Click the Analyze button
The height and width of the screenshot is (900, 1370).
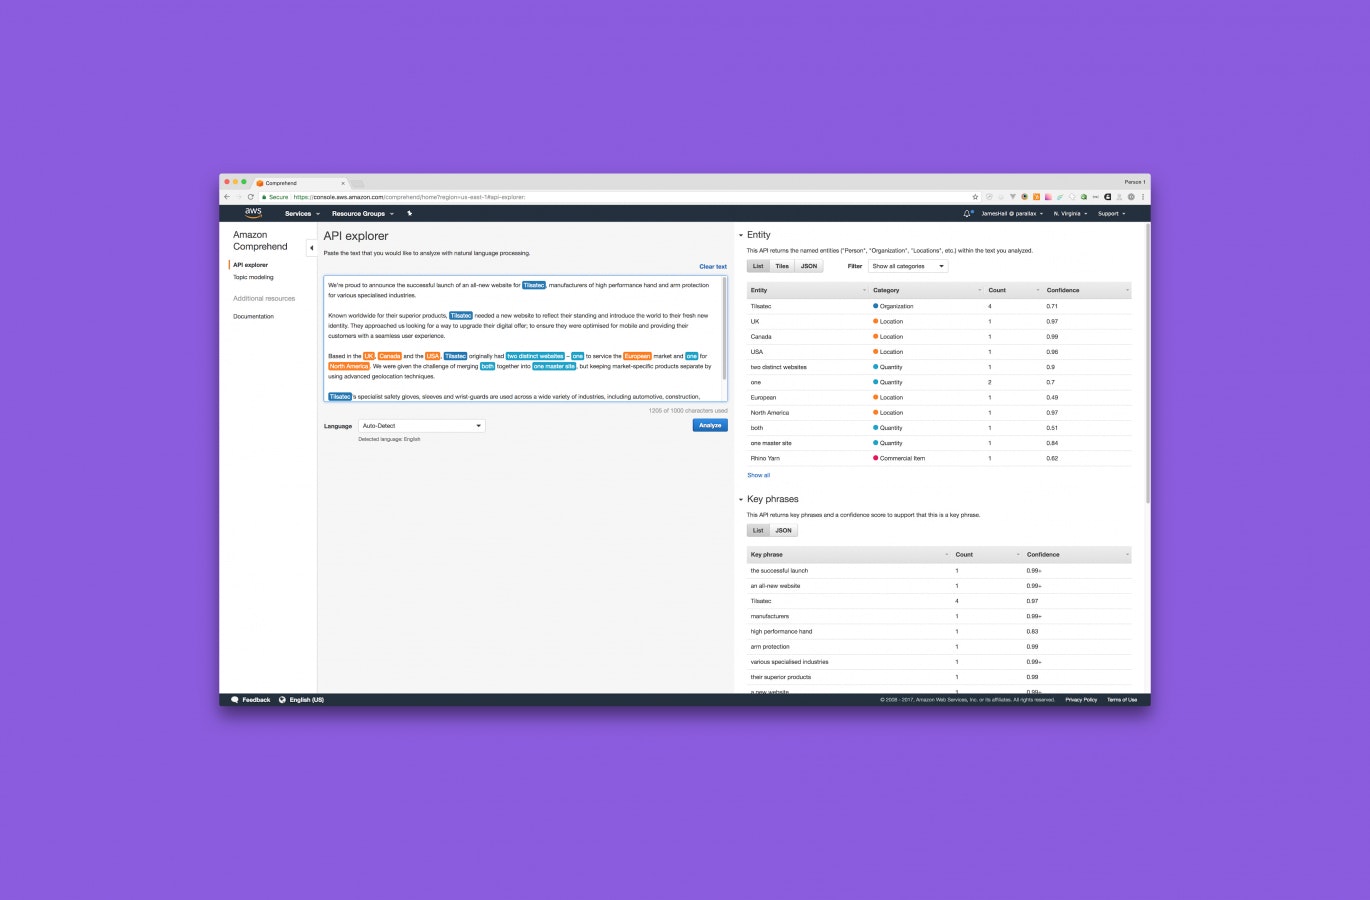pos(710,425)
